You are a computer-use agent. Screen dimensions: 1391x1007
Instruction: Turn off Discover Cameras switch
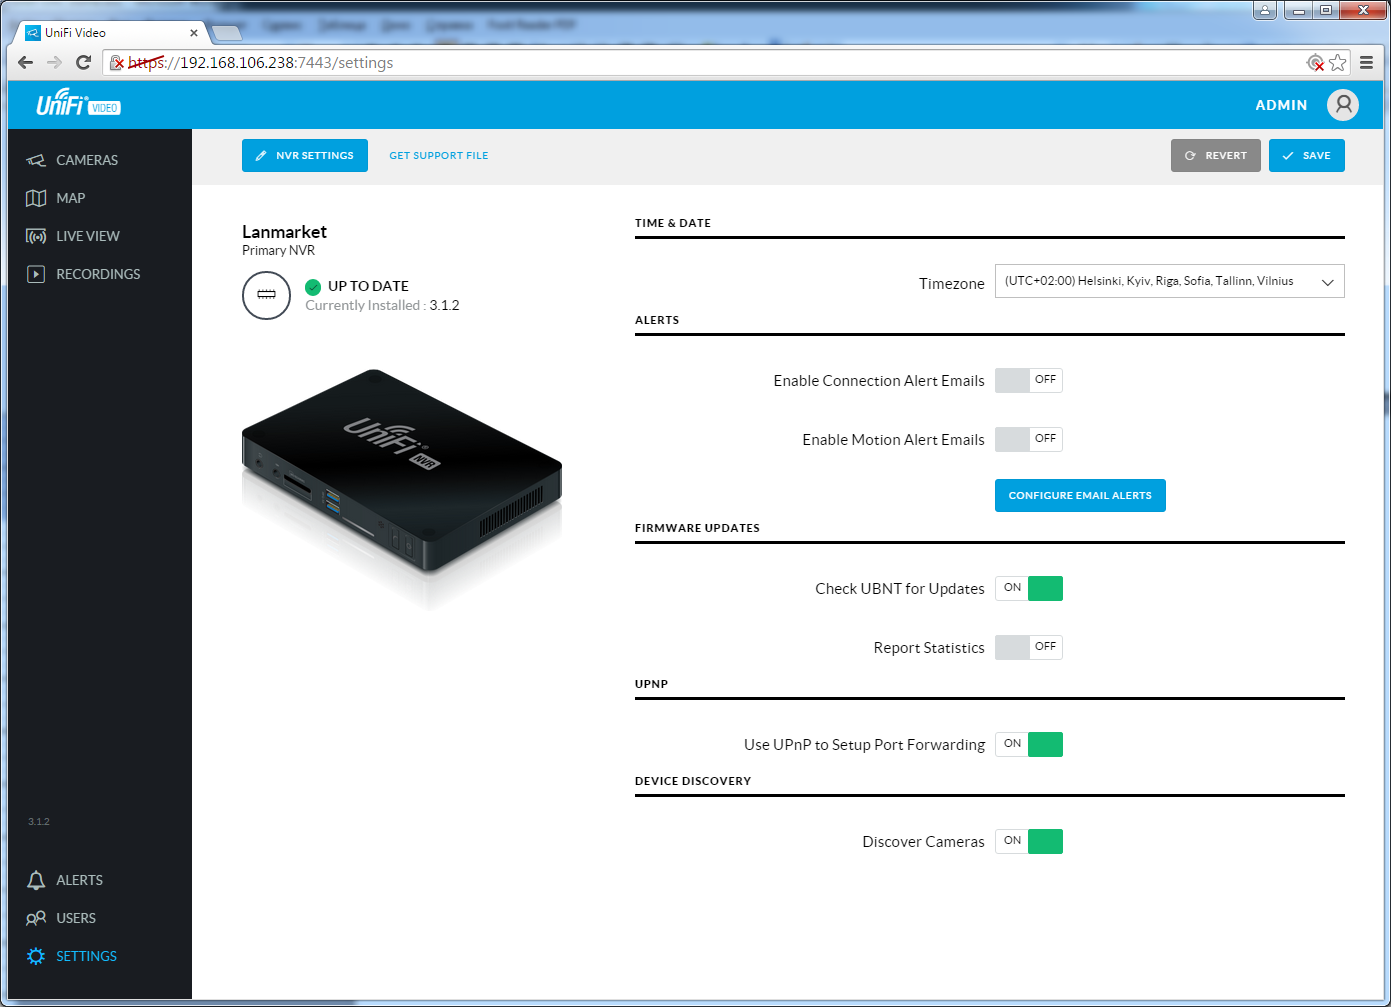pyautogui.click(x=1028, y=841)
